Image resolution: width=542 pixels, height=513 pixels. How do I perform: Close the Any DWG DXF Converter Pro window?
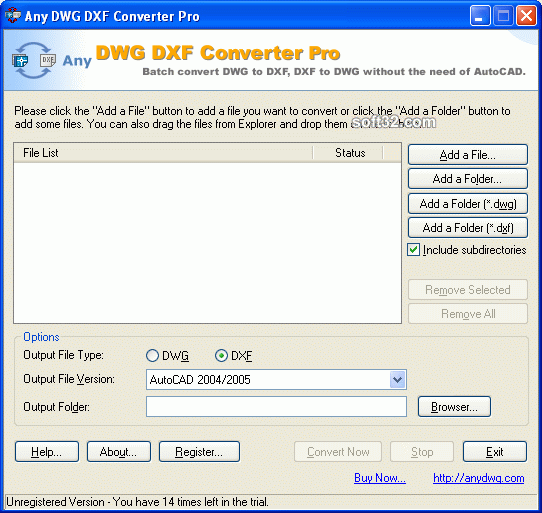coord(526,16)
